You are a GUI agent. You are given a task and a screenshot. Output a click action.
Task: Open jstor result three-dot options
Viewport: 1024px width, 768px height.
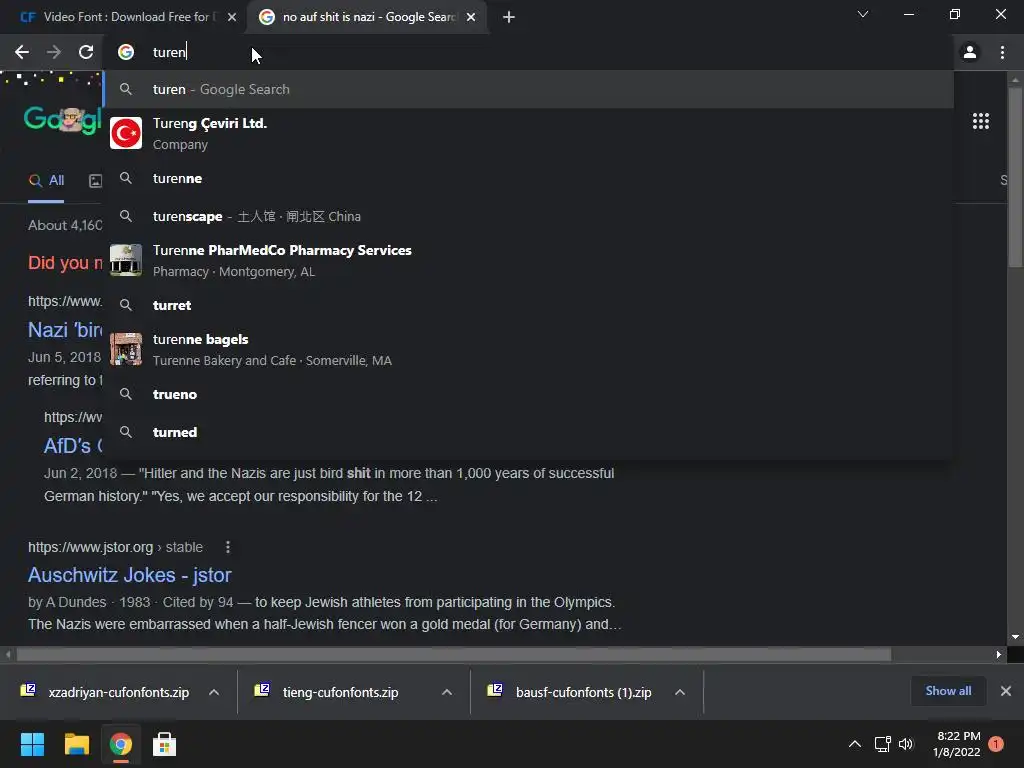(x=228, y=547)
